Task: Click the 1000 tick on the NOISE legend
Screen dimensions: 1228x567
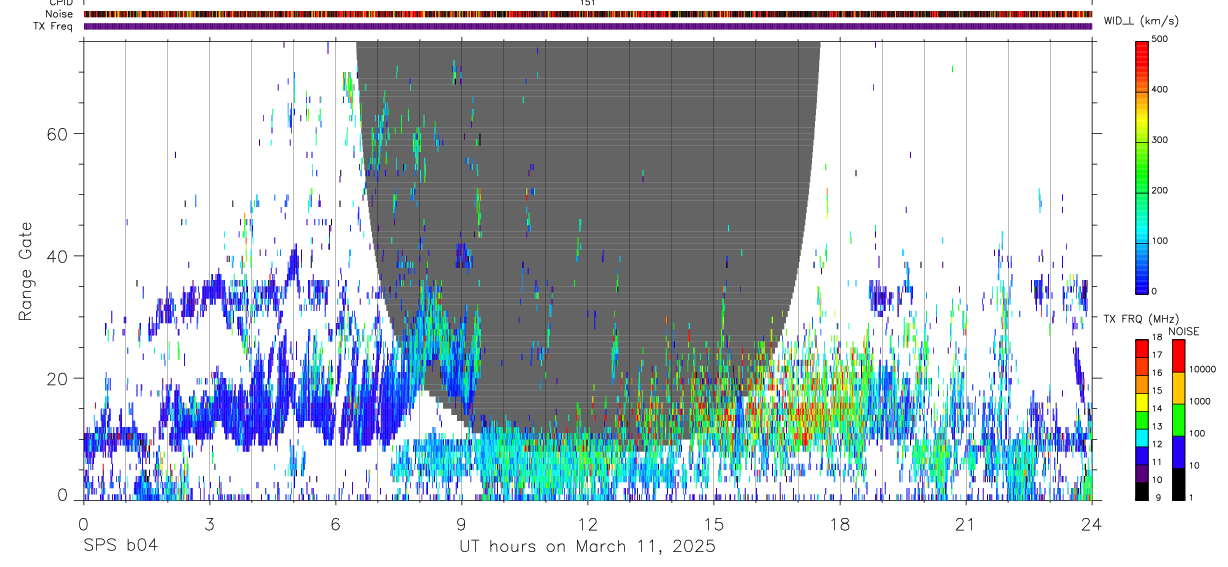Action: 1201,401
